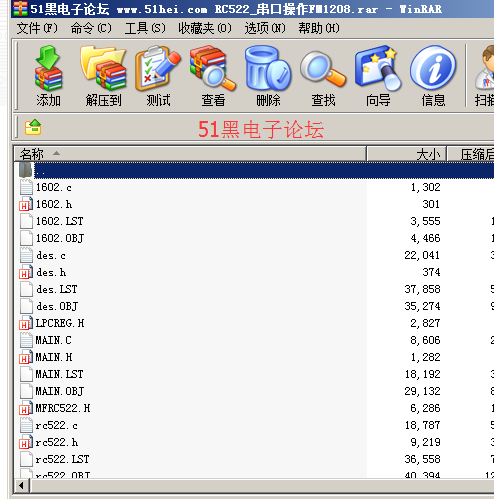The width and height of the screenshot is (494, 499).
Task: Click the Add (添加) toolbar icon
Action: (x=49, y=68)
